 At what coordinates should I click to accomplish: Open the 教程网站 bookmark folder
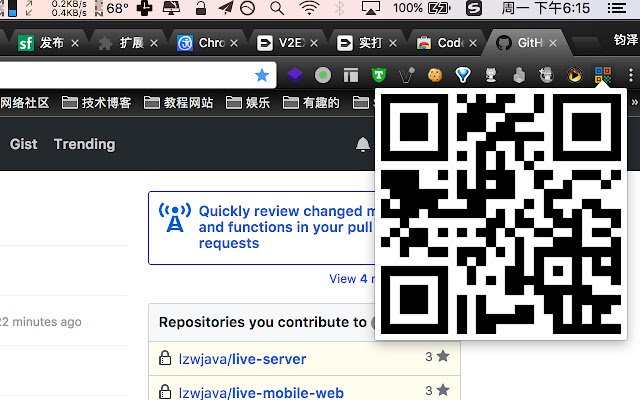pyautogui.click(x=178, y=102)
